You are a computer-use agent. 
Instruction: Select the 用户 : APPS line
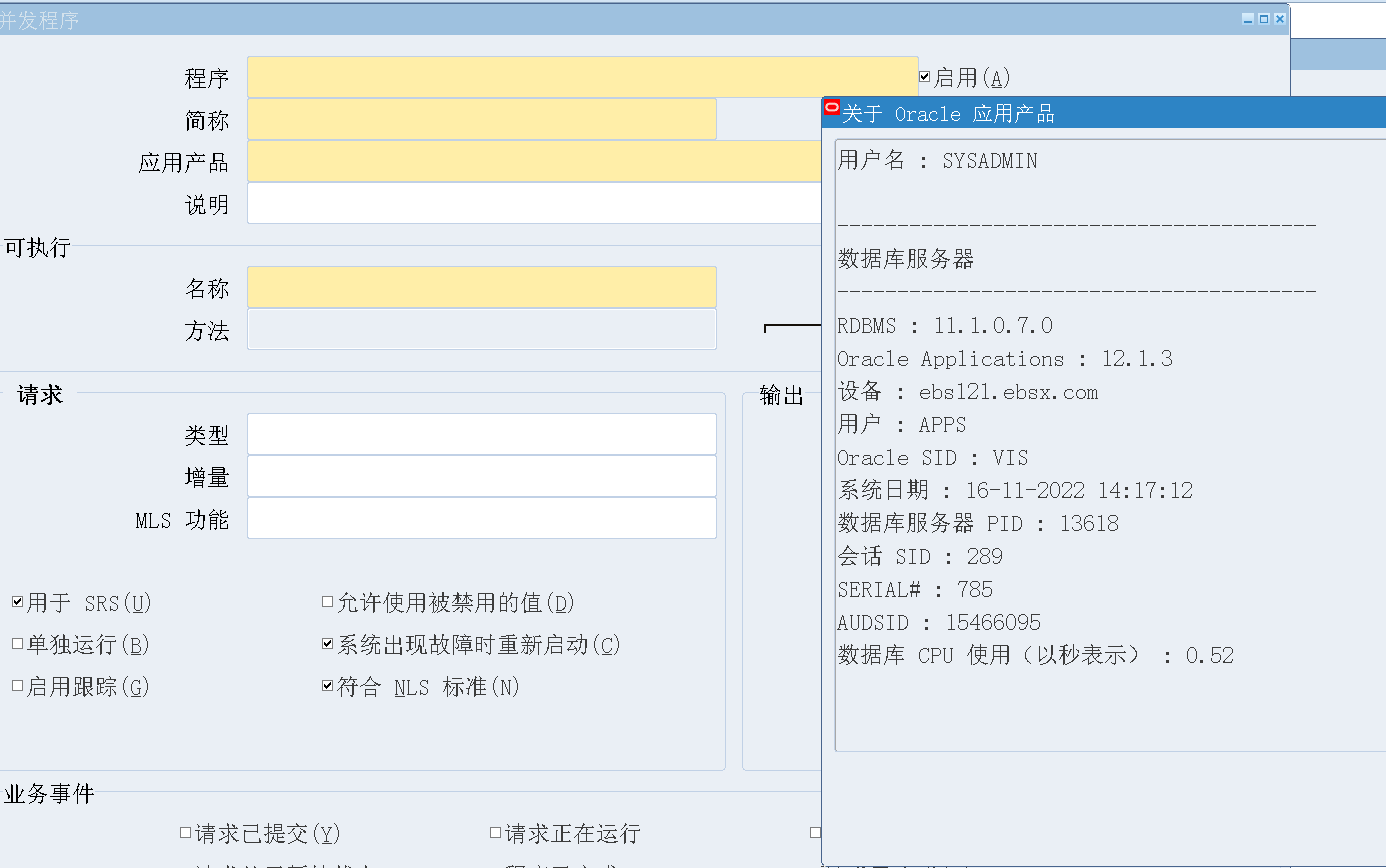pos(902,424)
